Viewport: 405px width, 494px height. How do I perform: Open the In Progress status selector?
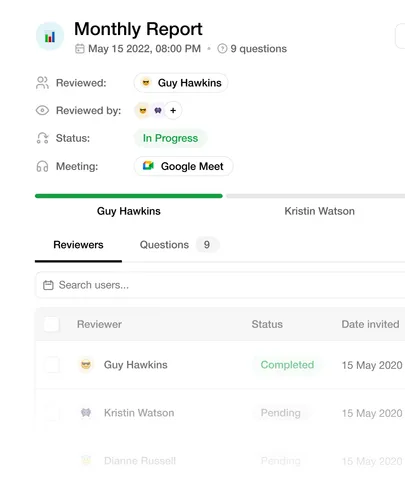(170, 138)
